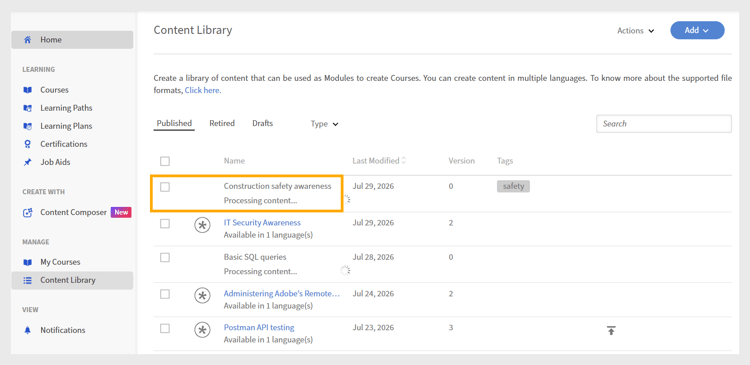Open Certifications in sidebar
The width and height of the screenshot is (750, 365).
(x=64, y=144)
